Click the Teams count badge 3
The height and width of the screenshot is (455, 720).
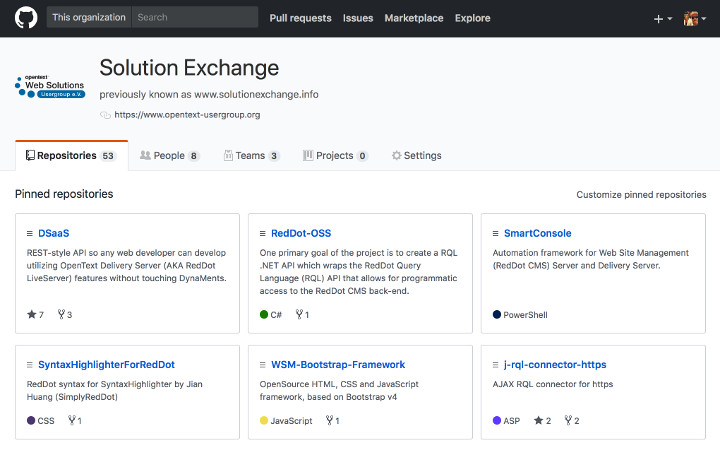tap(274, 156)
